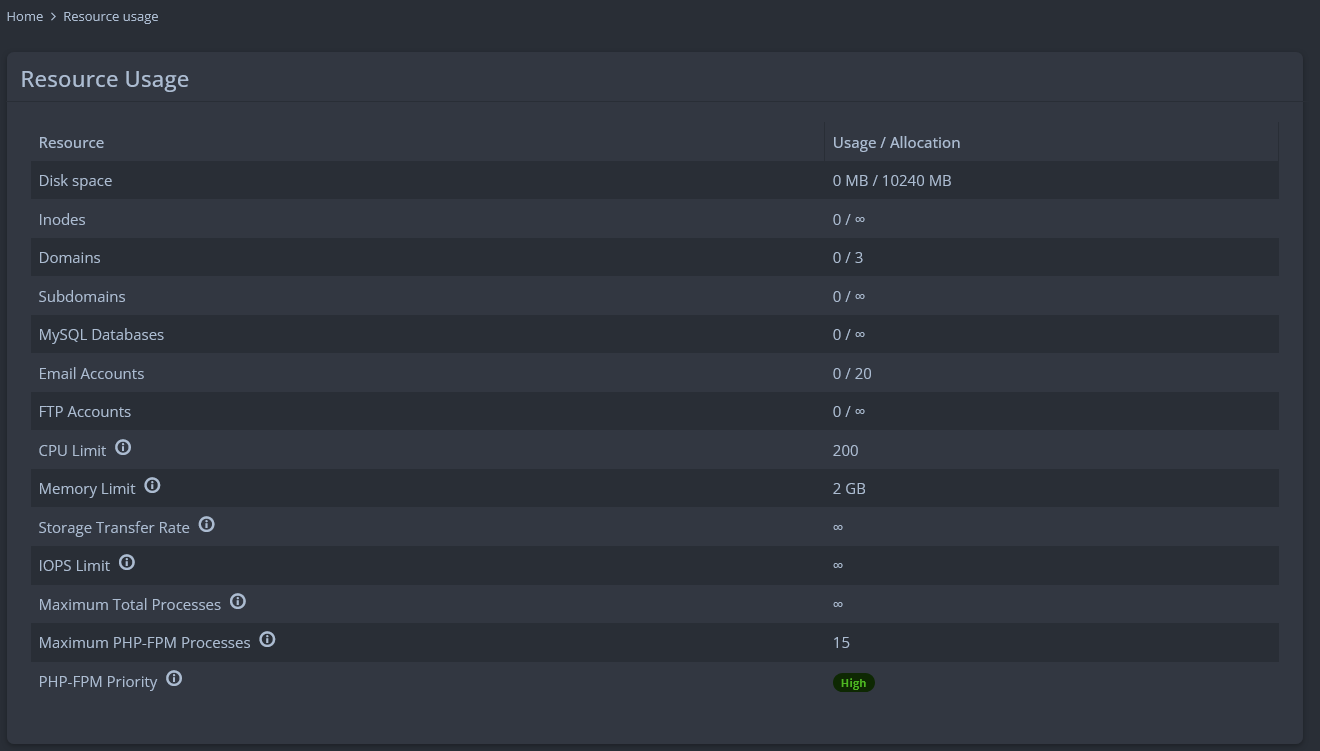Go to the Home breadcrumb link
Viewport: 1320px width, 751px height.
click(x=25, y=16)
